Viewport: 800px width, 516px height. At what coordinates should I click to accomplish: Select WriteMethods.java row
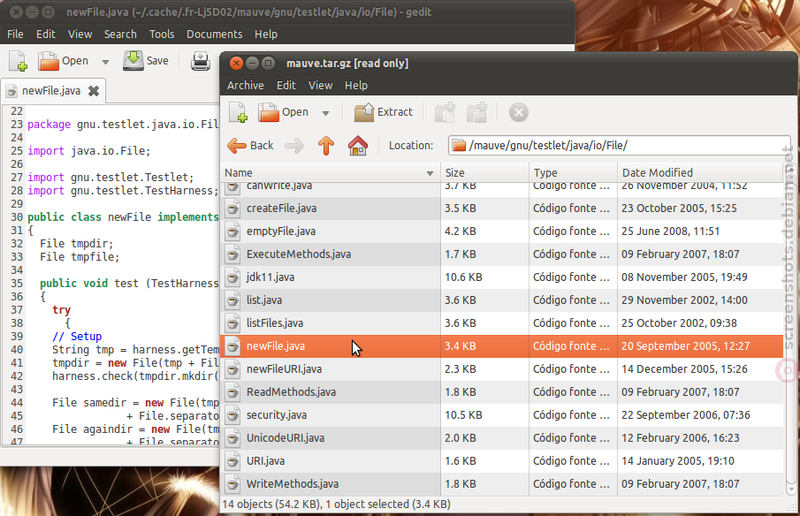502,484
